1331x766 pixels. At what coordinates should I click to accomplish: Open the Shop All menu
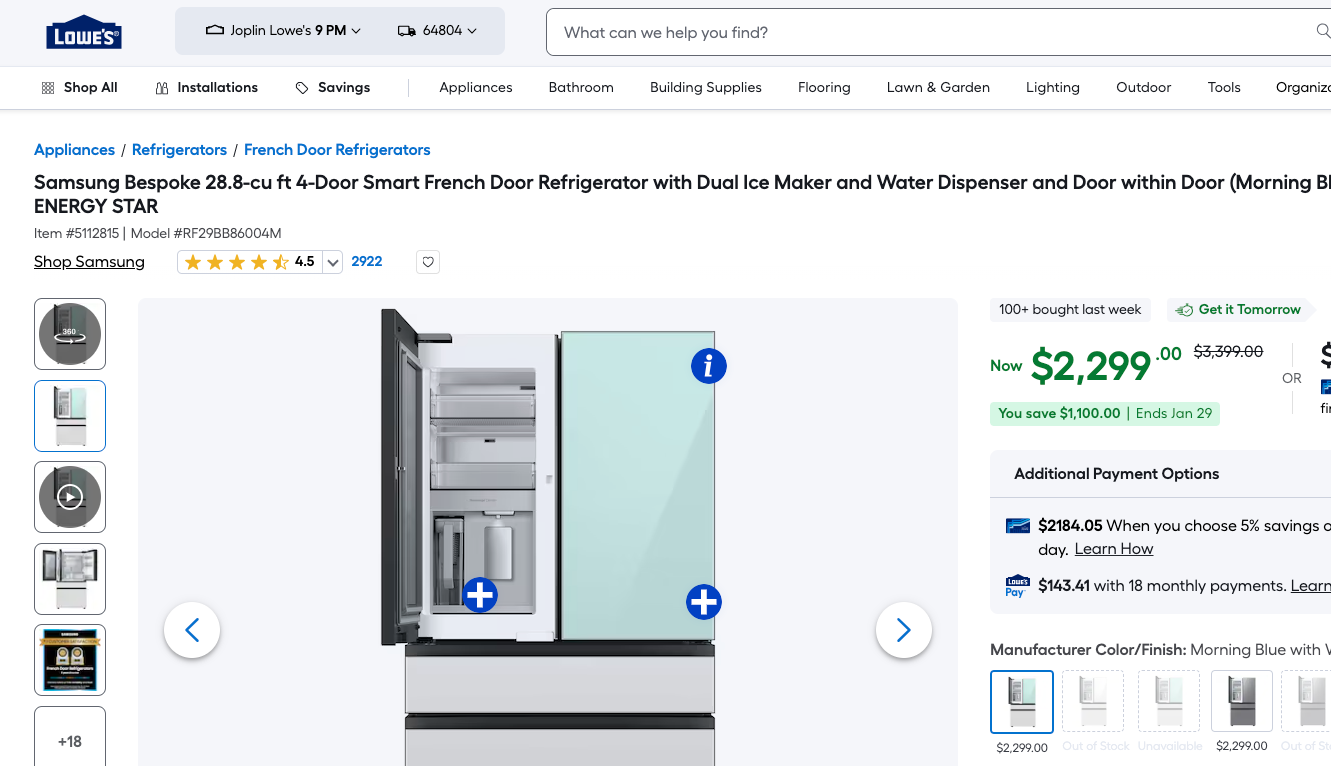[x=79, y=88]
